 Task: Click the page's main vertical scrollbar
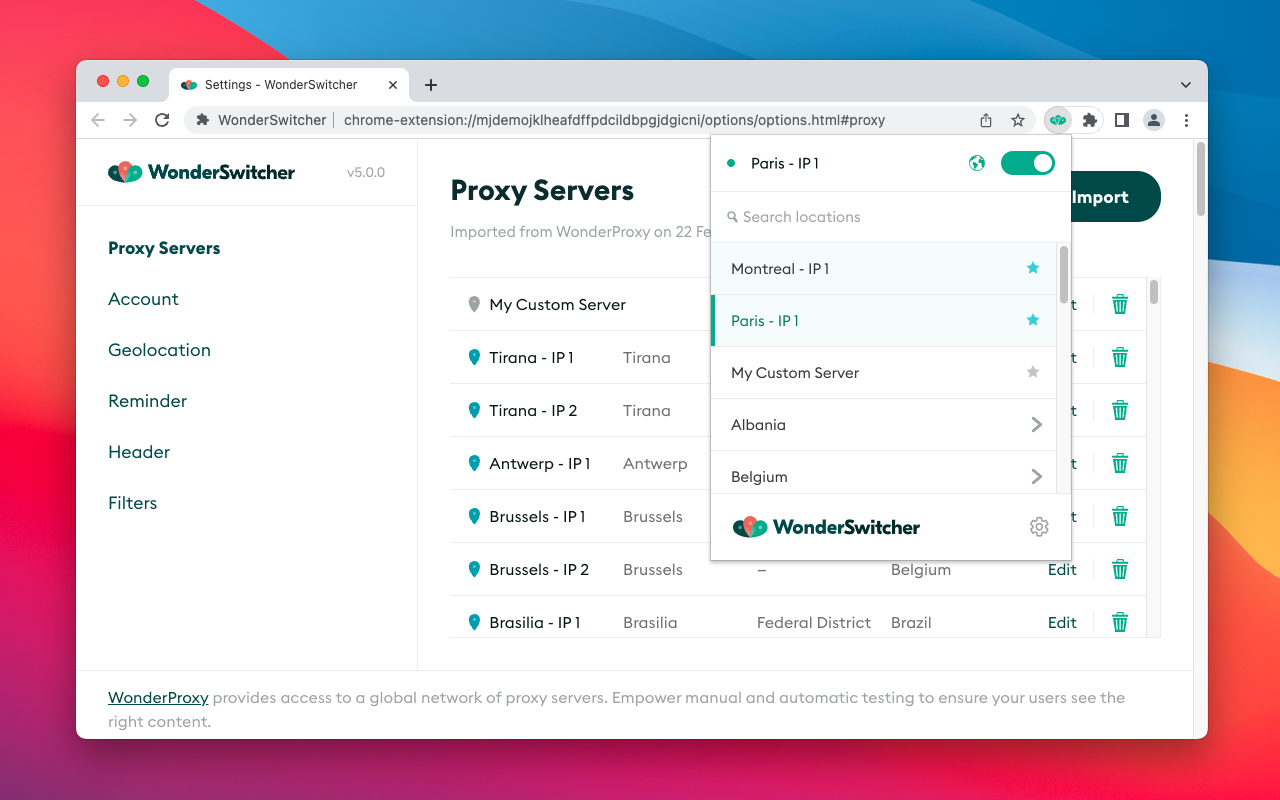(1200, 178)
